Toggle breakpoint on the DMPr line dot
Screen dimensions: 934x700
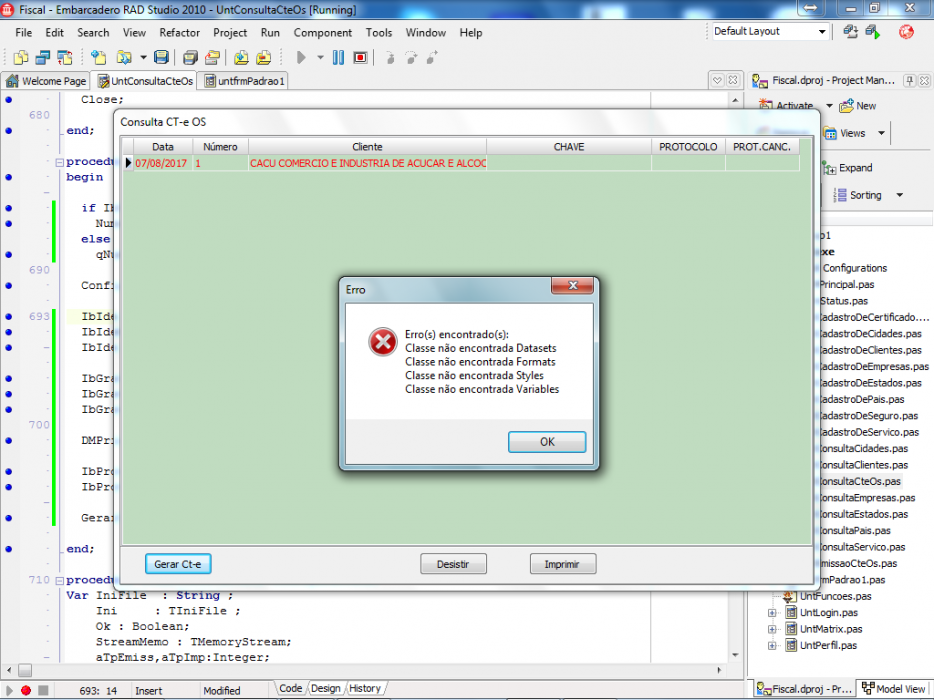(8, 440)
